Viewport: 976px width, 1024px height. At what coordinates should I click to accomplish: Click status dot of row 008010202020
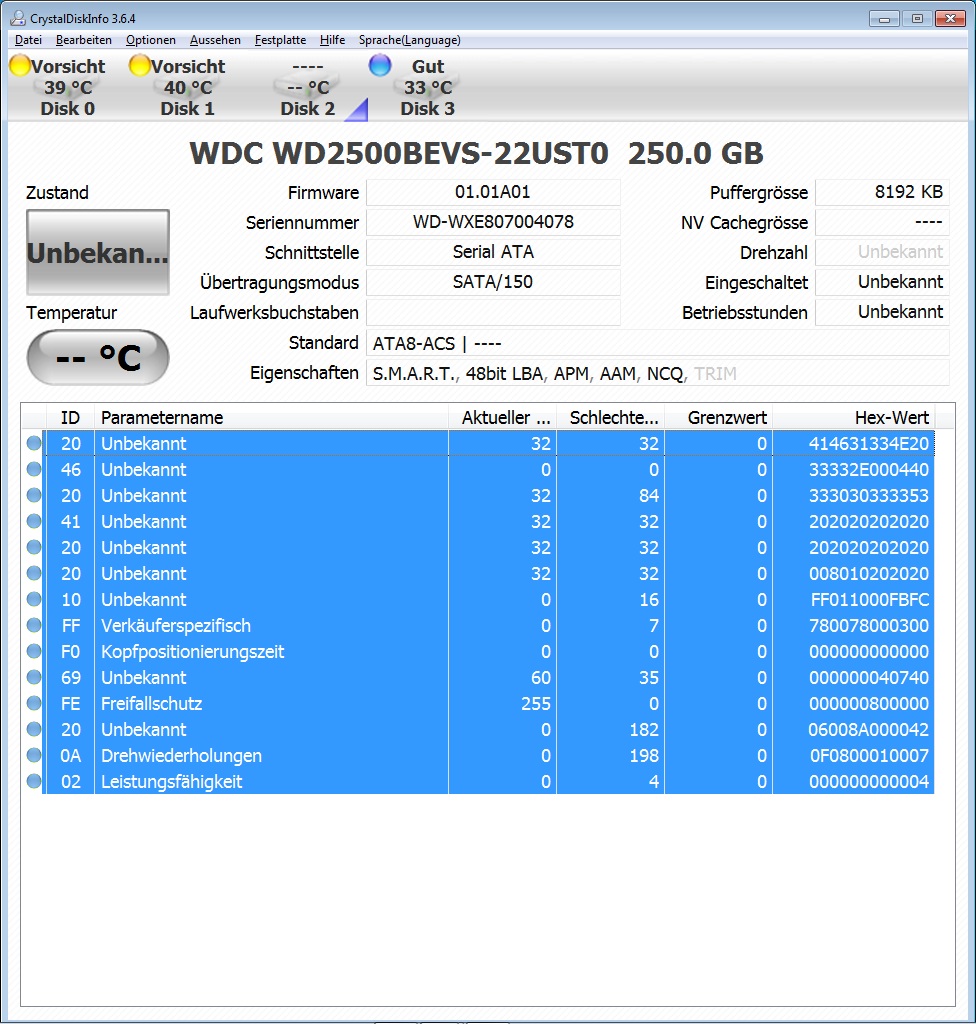click(34, 573)
